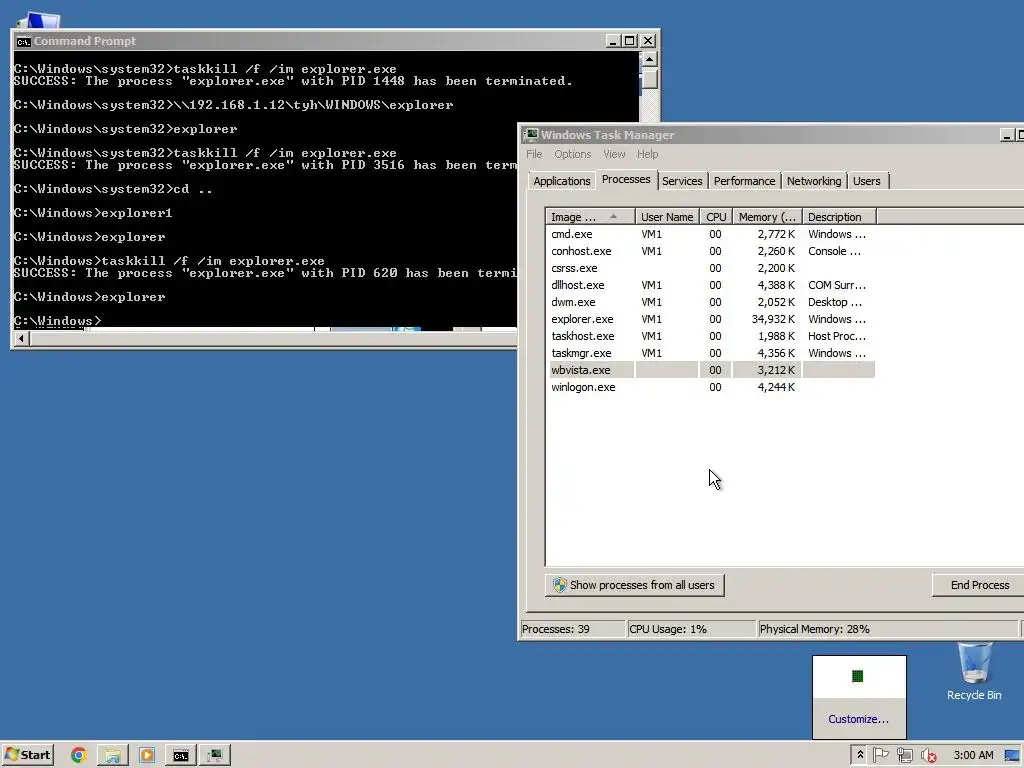Click the C:\Windows> prompt line in Command Prompt
Viewport: 1024px width, 768px height.
(57, 321)
